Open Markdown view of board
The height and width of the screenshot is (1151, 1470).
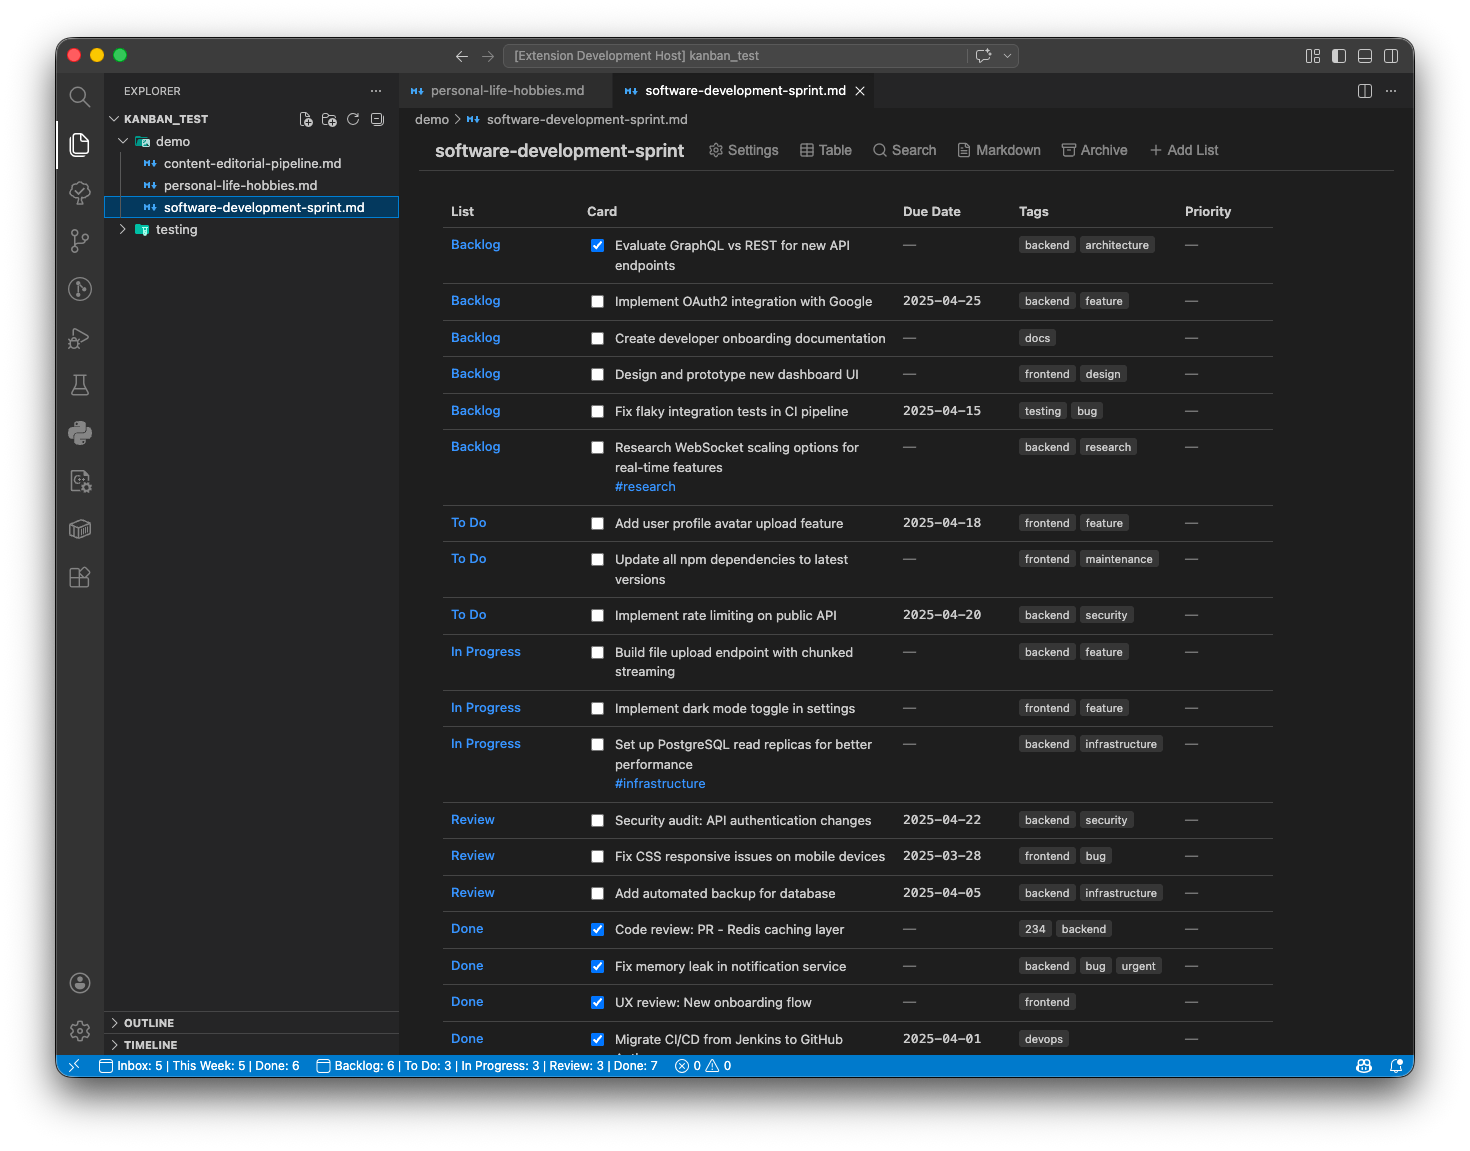click(999, 150)
